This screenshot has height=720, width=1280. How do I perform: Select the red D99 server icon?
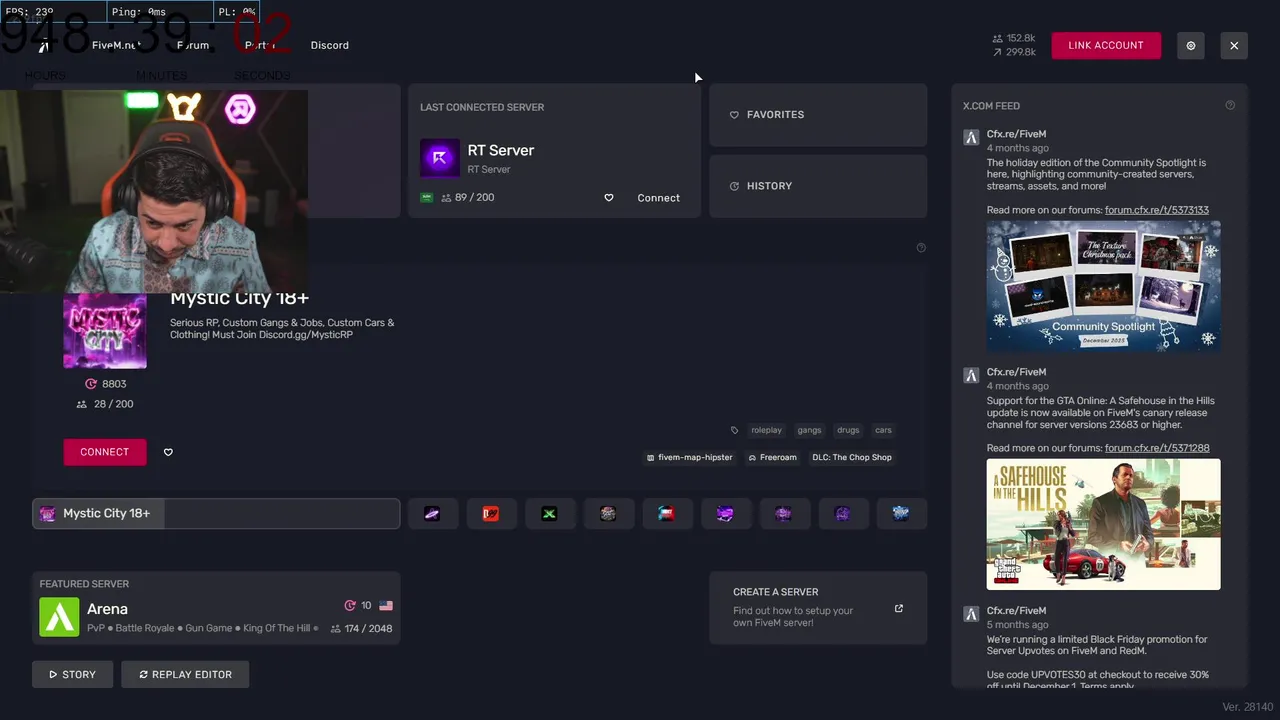click(x=490, y=514)
